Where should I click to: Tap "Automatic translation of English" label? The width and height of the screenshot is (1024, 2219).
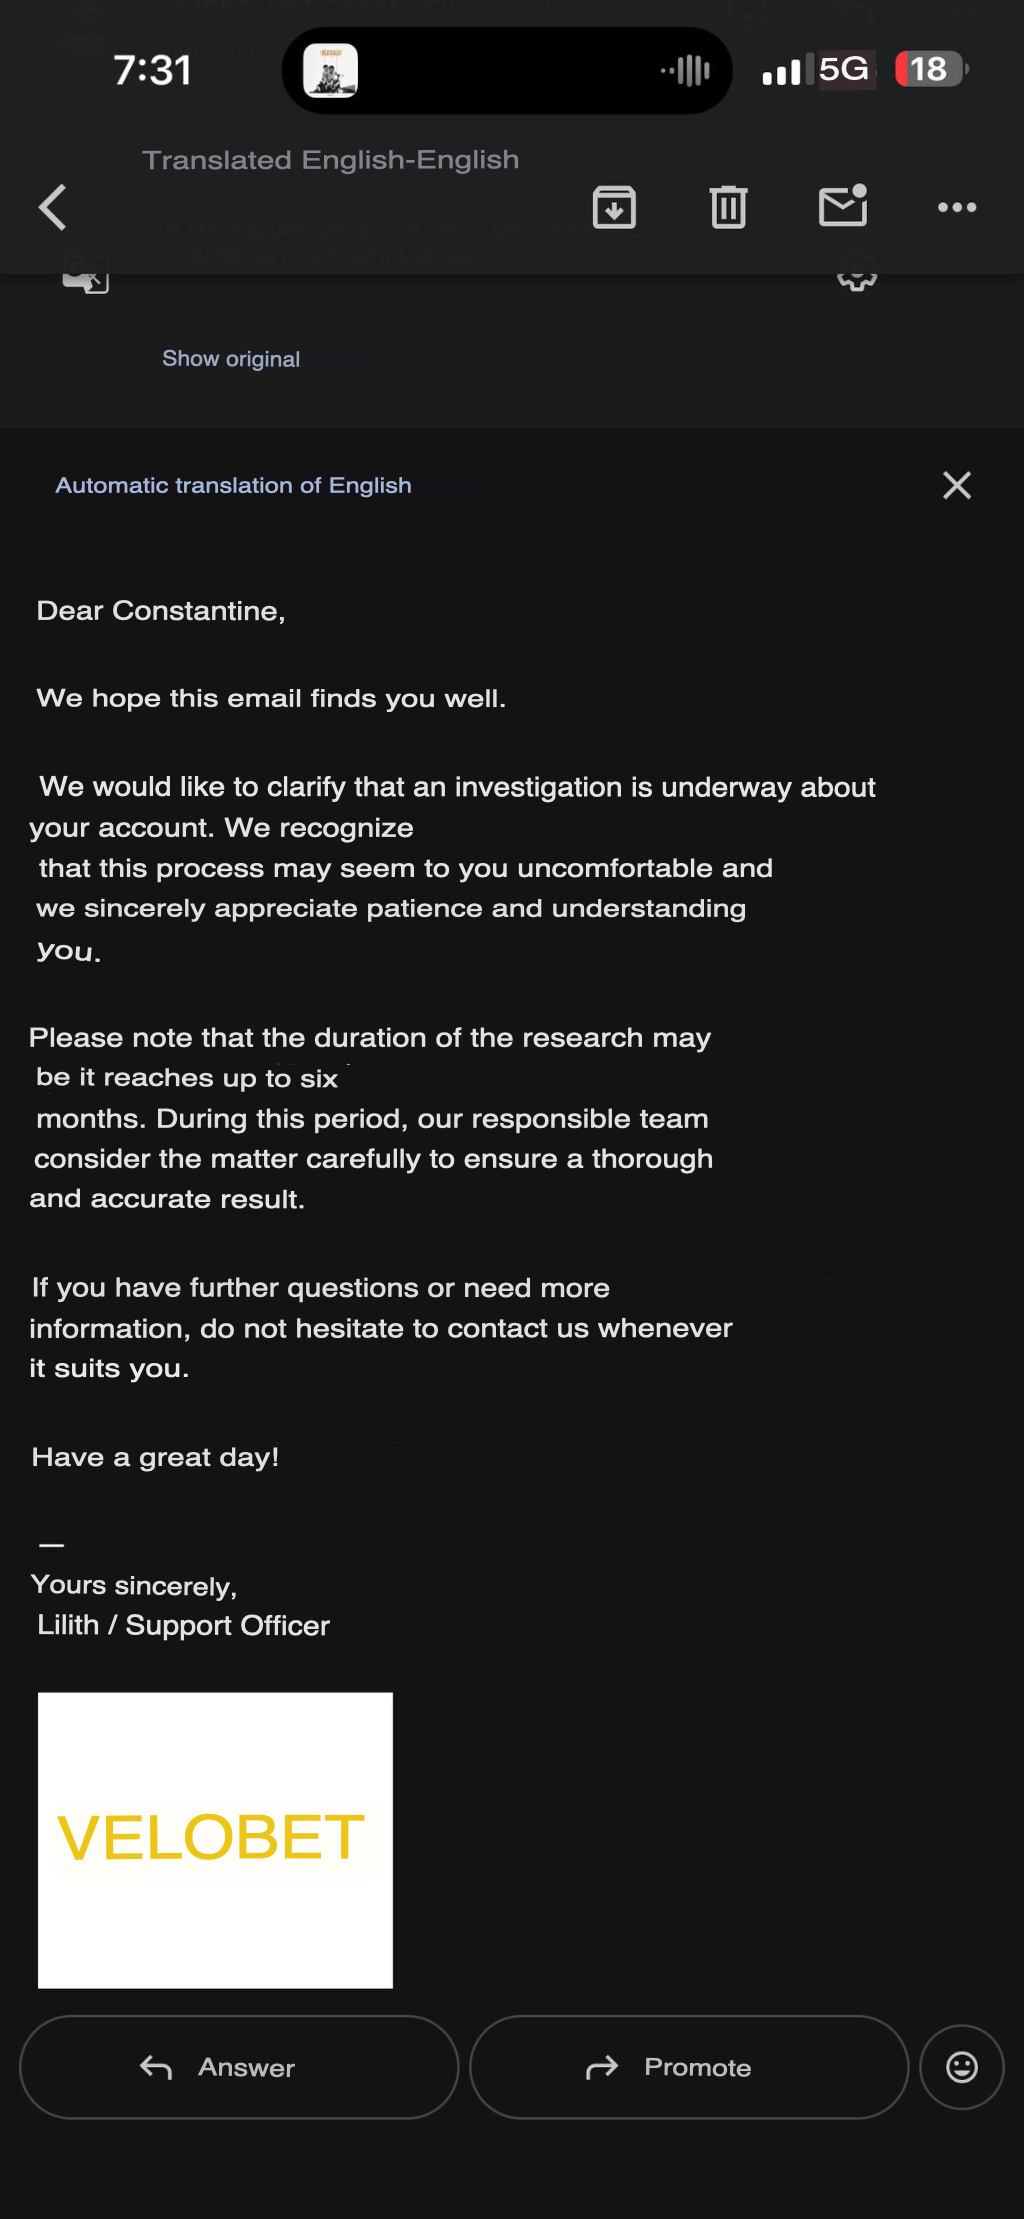coord(234,485)
